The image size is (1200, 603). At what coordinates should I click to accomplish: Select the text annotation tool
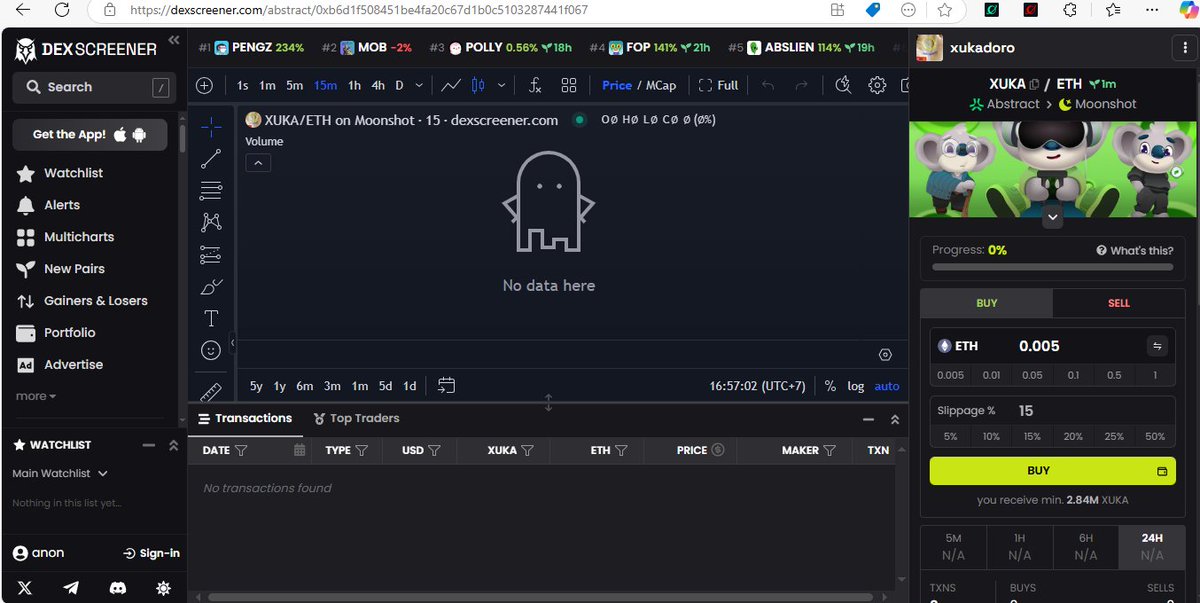coord(211,319)
